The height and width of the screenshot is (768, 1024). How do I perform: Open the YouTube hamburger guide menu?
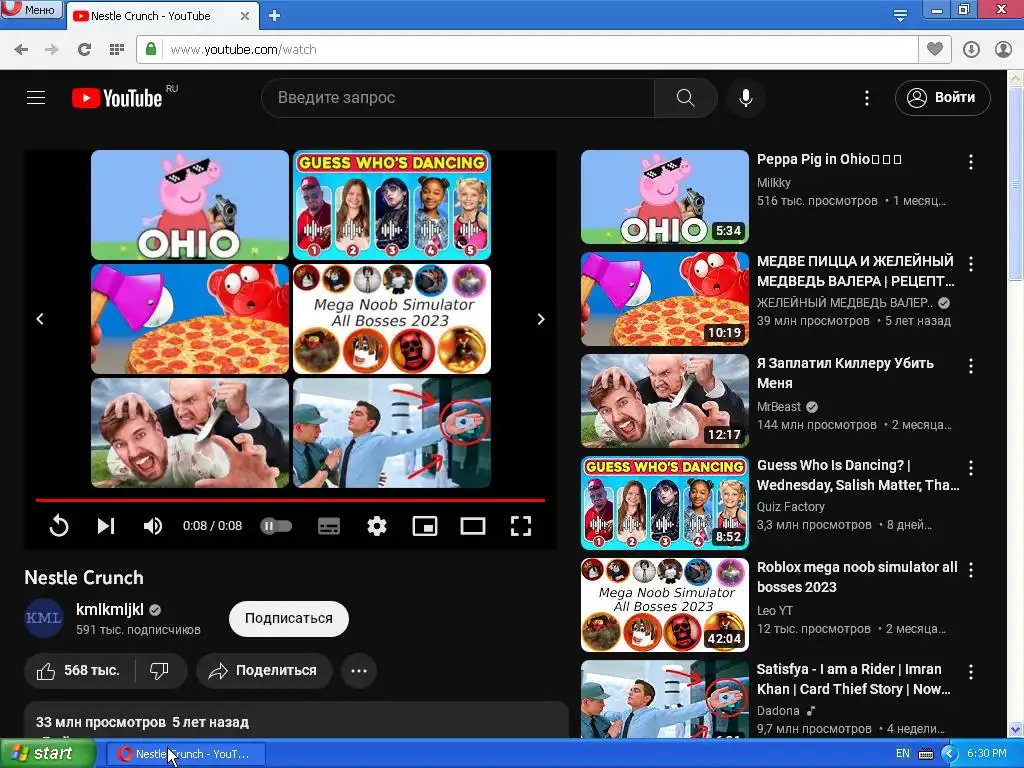point(36,98)
